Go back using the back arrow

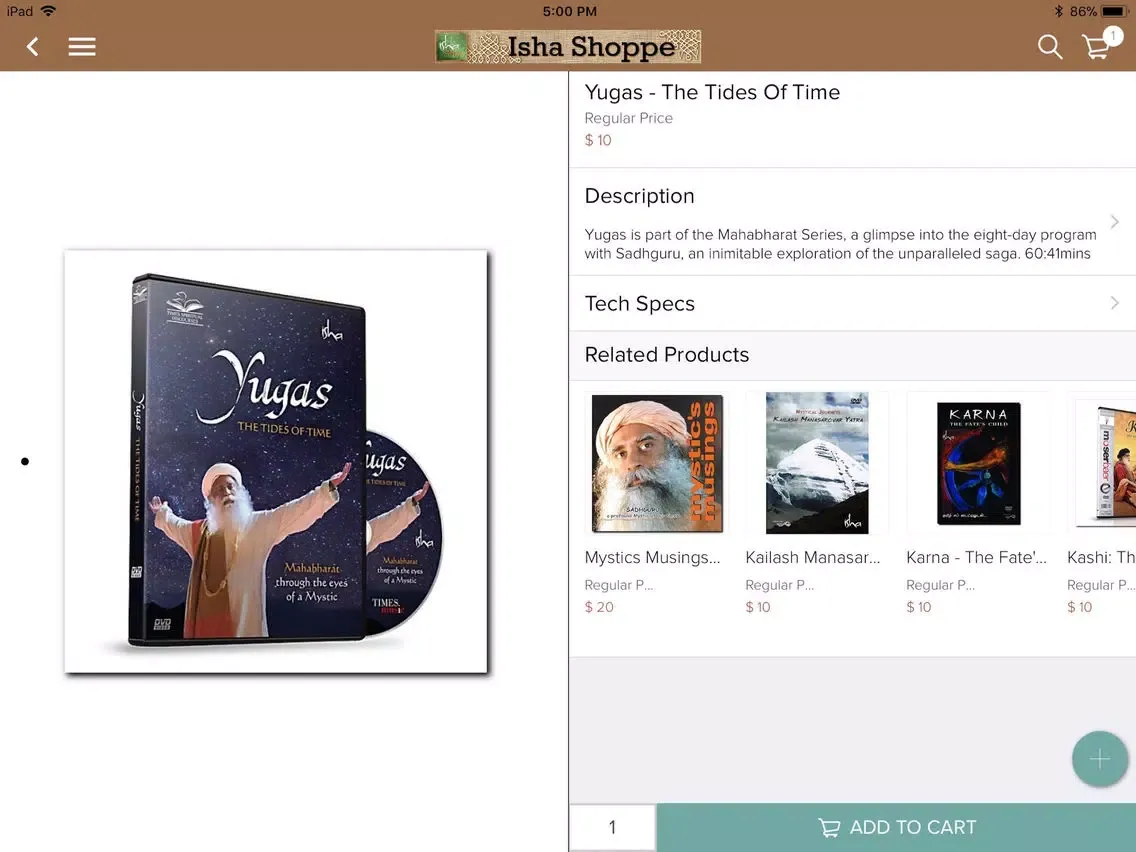coord(33,47)
